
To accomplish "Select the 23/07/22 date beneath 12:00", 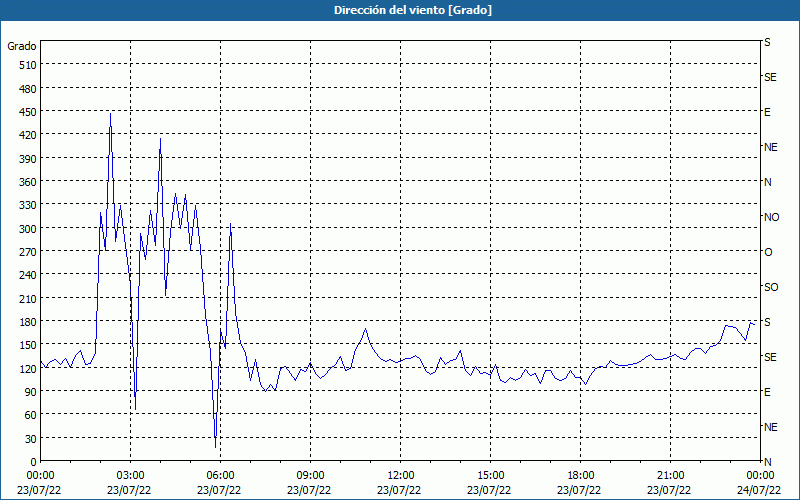I will pyautogui.click(x=399, y=490).
